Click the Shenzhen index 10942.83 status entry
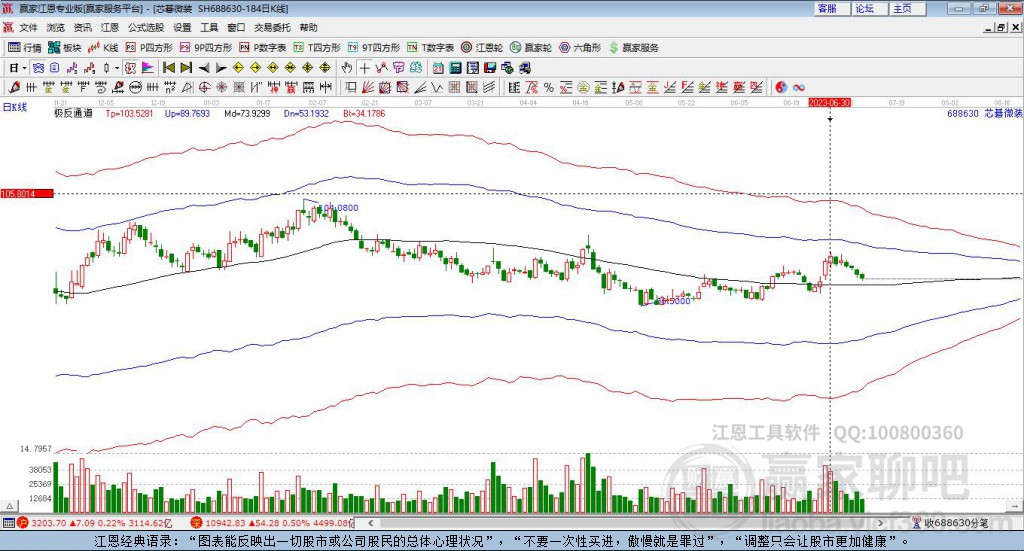This screenshot has width=1024, height=551. pyautogui.click(x=272, y=523)
